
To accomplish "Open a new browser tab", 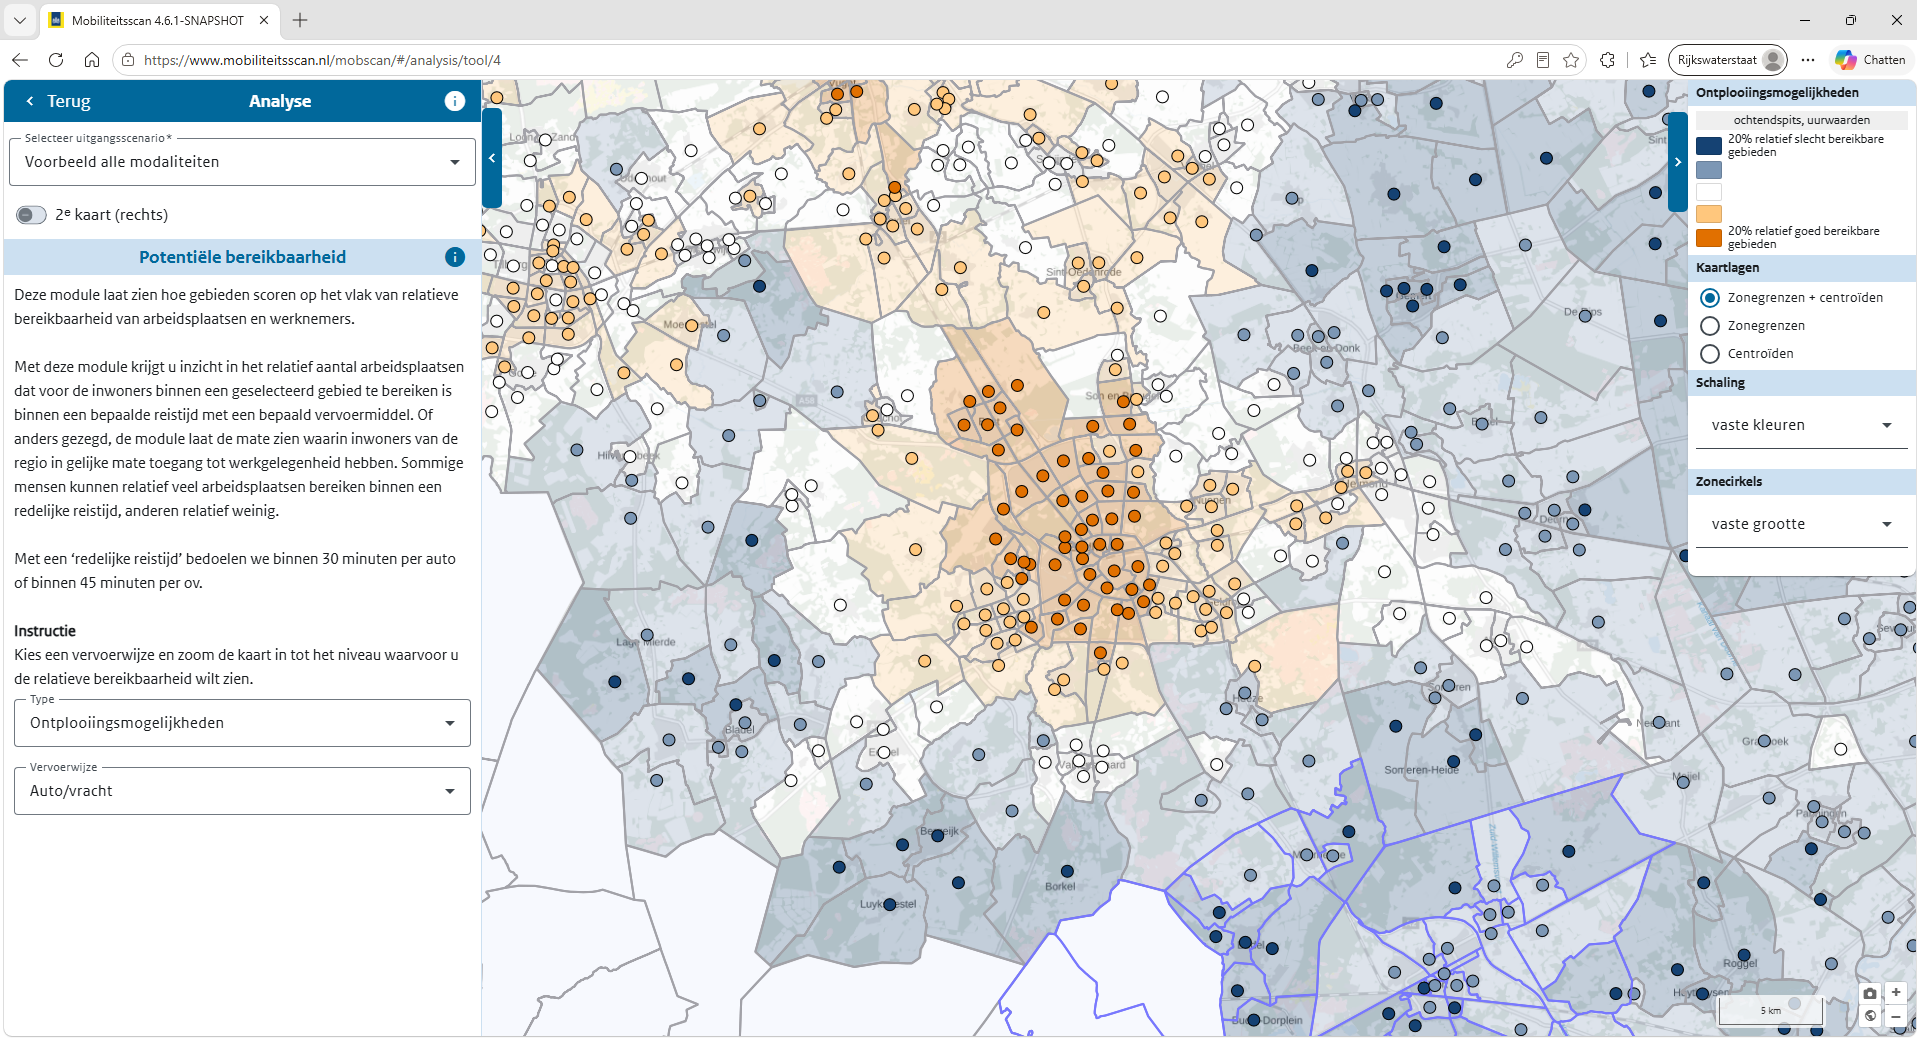I will 300,20.
